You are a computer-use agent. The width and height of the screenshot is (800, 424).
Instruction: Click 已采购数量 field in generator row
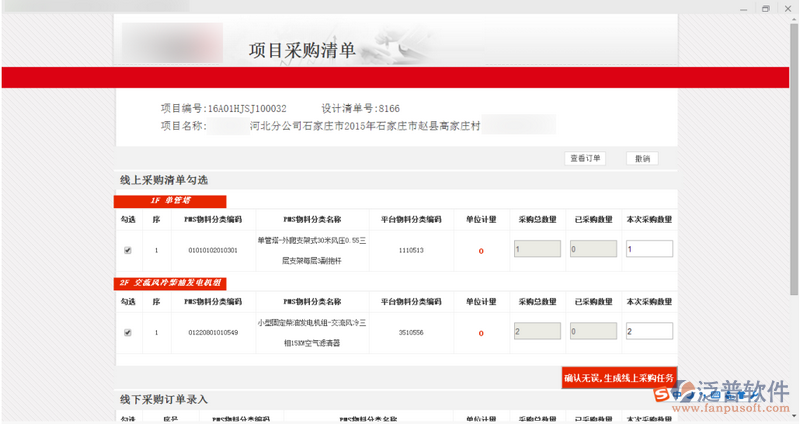(x=593, y=332)
